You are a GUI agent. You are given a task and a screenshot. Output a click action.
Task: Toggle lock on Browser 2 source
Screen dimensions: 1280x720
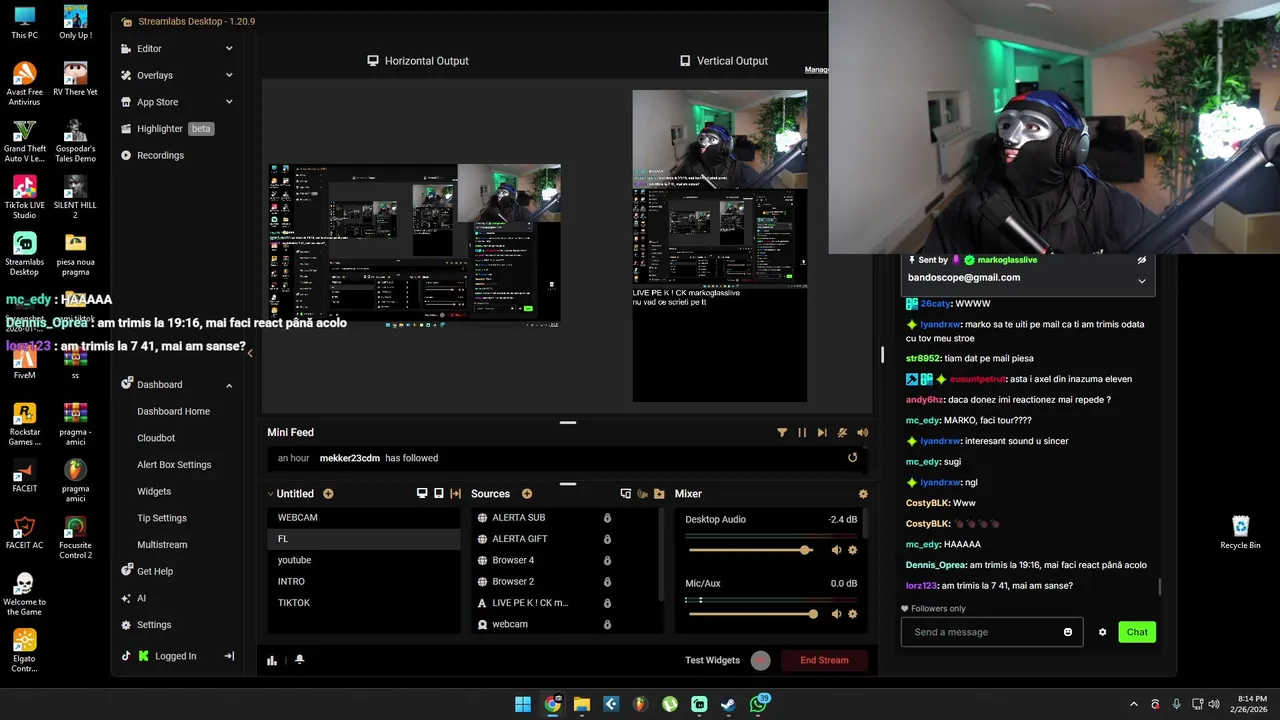point(607,582)
